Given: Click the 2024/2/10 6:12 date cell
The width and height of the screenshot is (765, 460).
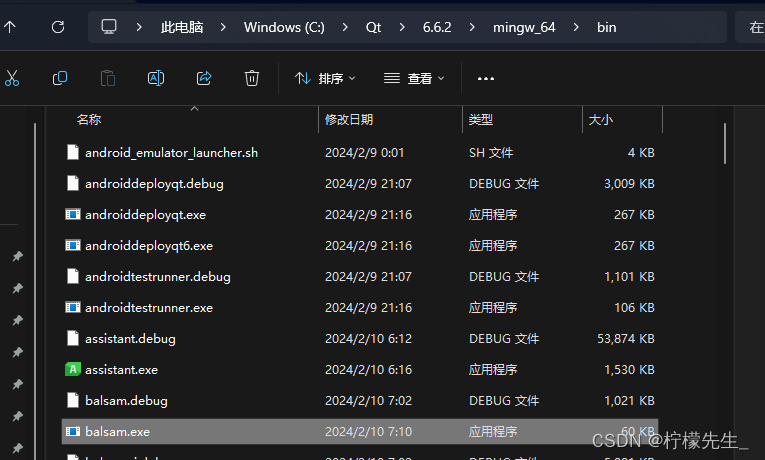Looking at the screenshot, I should click(368, 339).
